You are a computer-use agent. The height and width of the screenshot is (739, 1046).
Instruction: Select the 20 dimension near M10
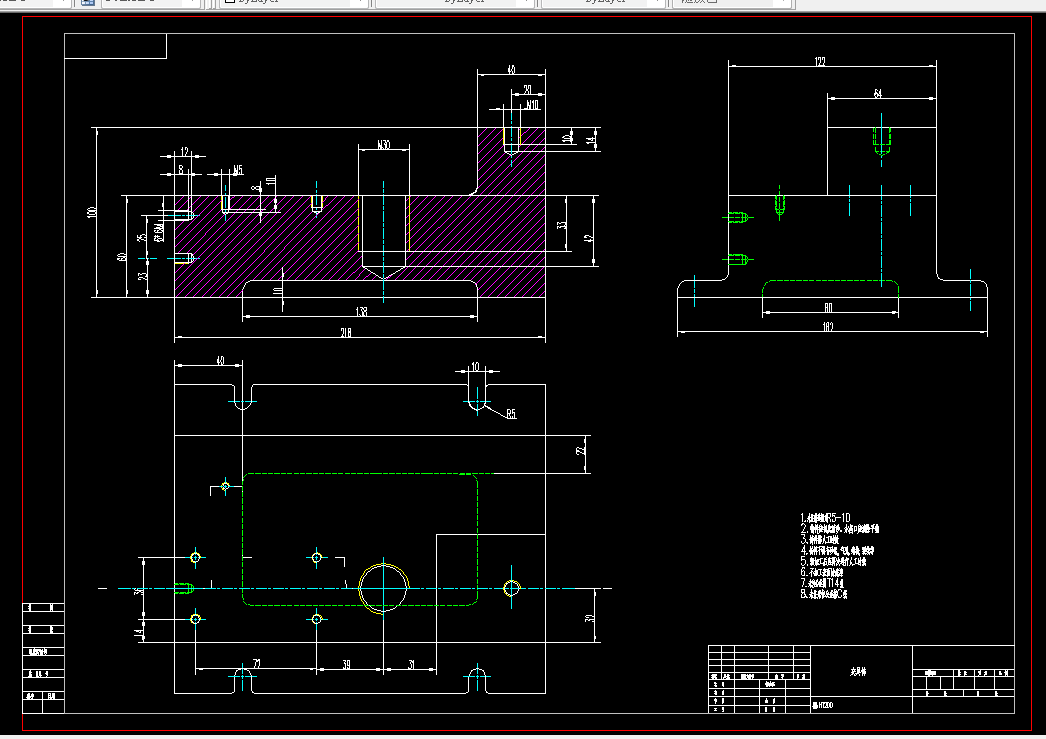point(527,89)
